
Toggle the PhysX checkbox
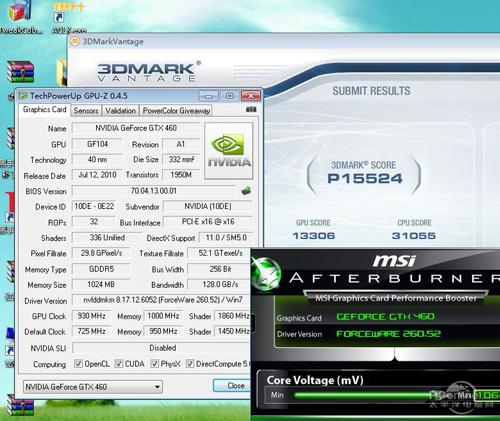[x=154, y=364]
